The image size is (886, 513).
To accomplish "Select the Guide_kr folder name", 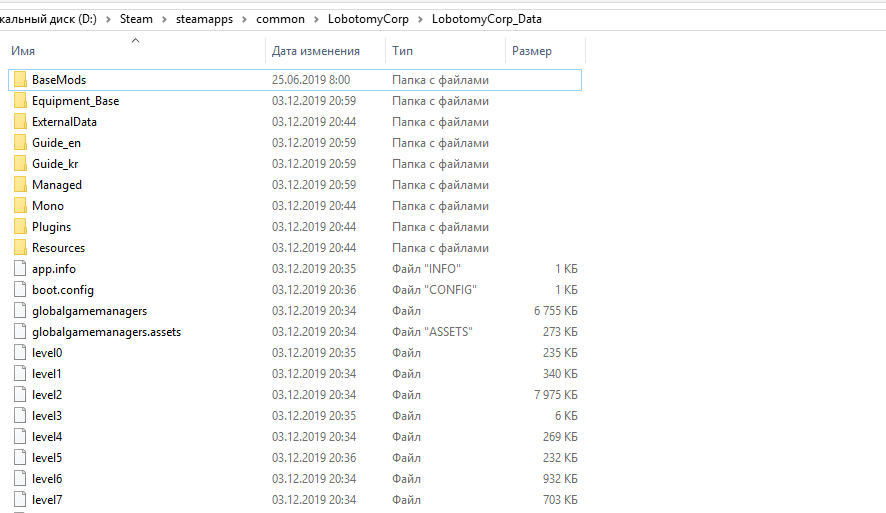I will (55, 163).
